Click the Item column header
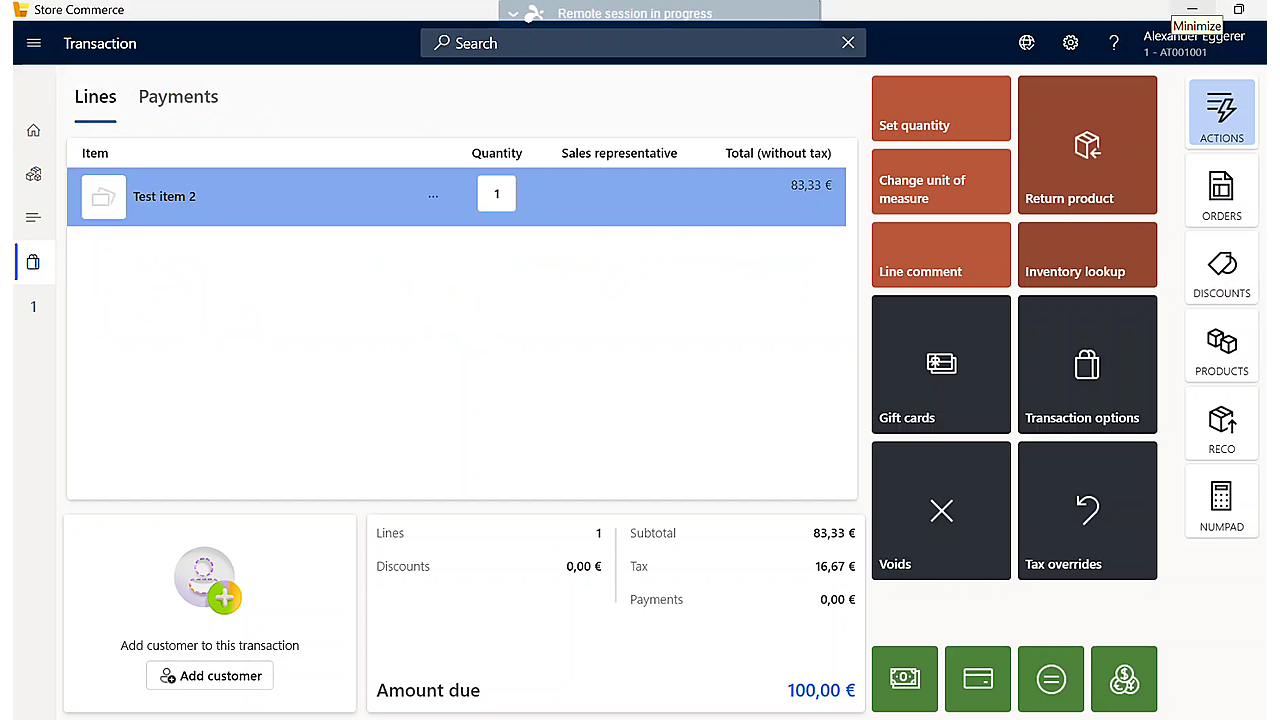Viewport: 1280px width, 720px height. coord(95,153)
